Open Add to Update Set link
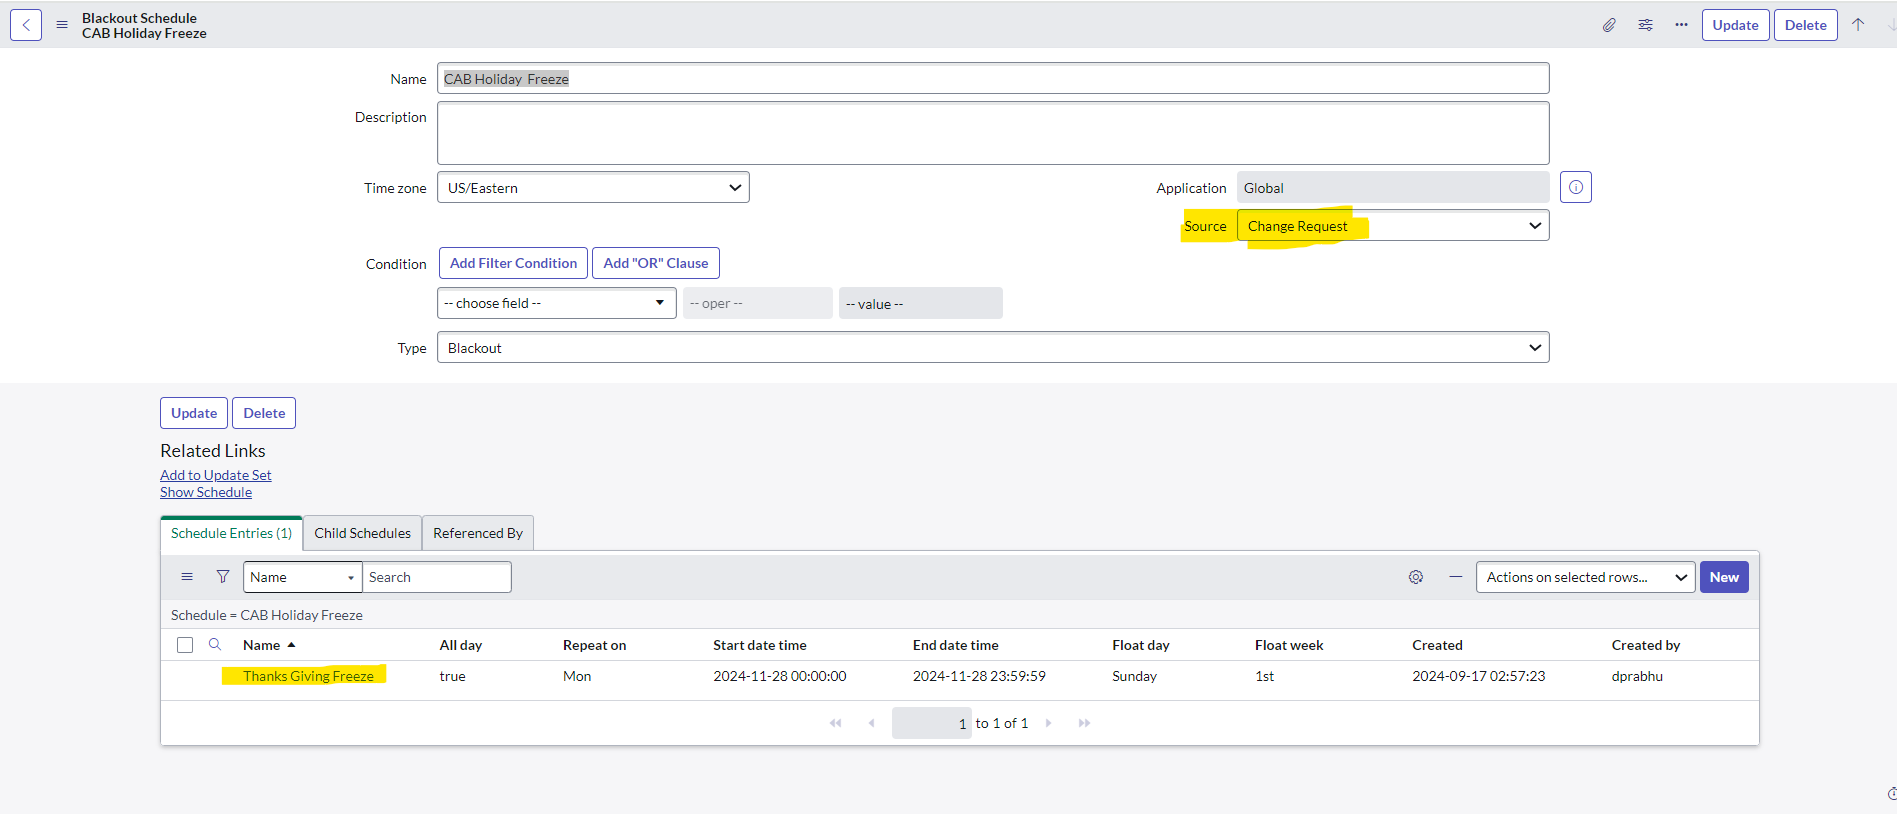 (x=215, y=475)
